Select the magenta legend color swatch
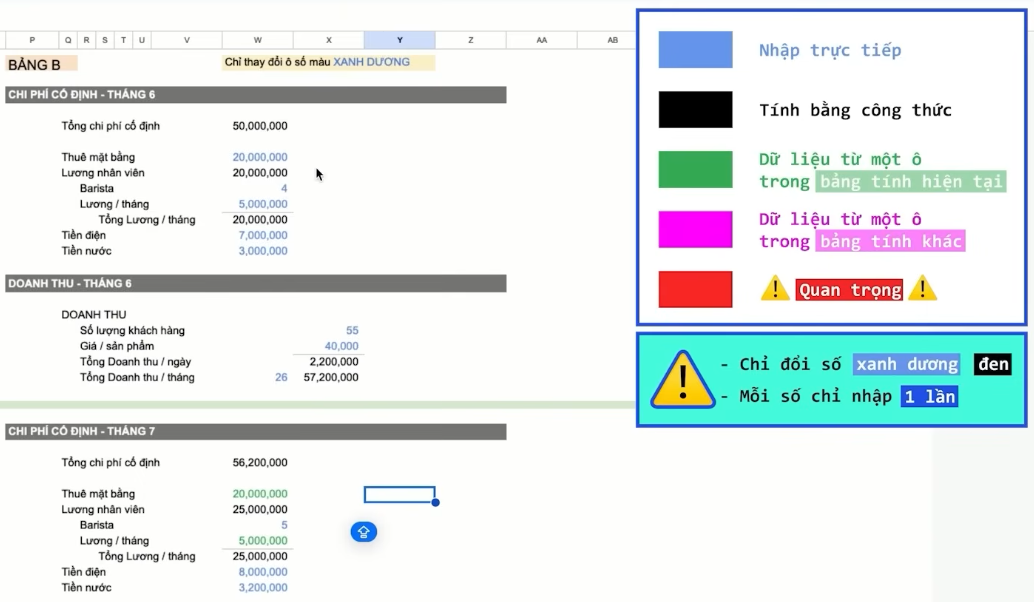The width and height of the screenshot is (1034, 602). click(695, 229)
